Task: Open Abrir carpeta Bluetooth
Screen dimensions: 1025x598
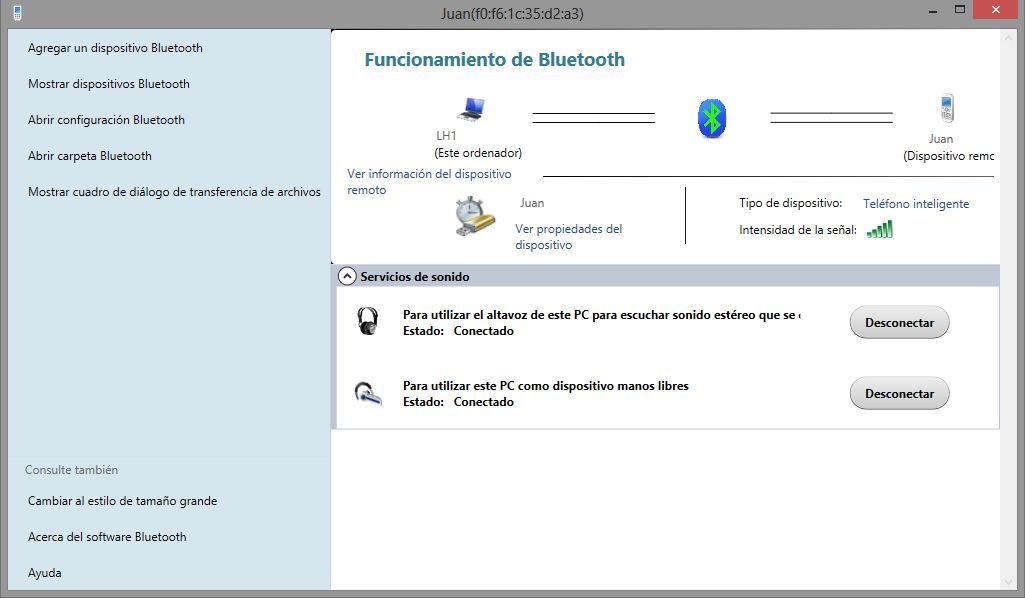Action: [x=90, y=156]
